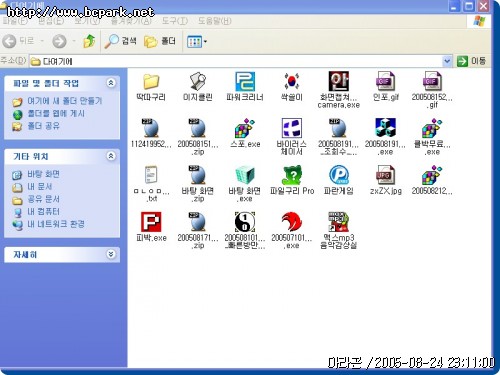Image resolution: width=500 pixels, height=375 pixels.
Task: Click the Back (뒤로) toolbar button
Action: click(18, 41)
